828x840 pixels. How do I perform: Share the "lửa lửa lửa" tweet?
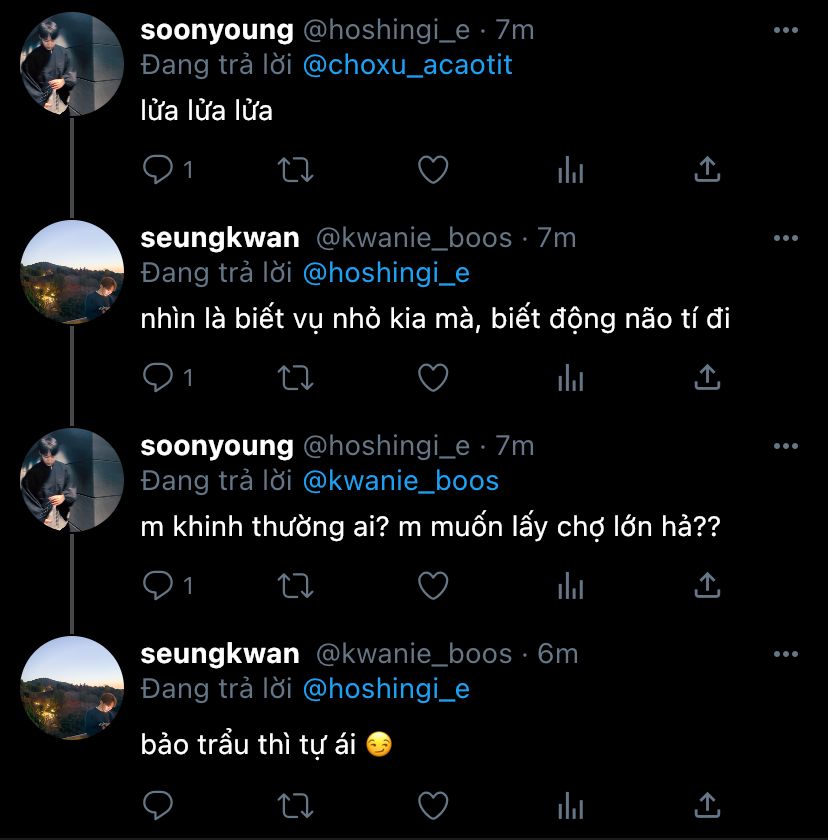pyautogui.click(x=707, y=170)
